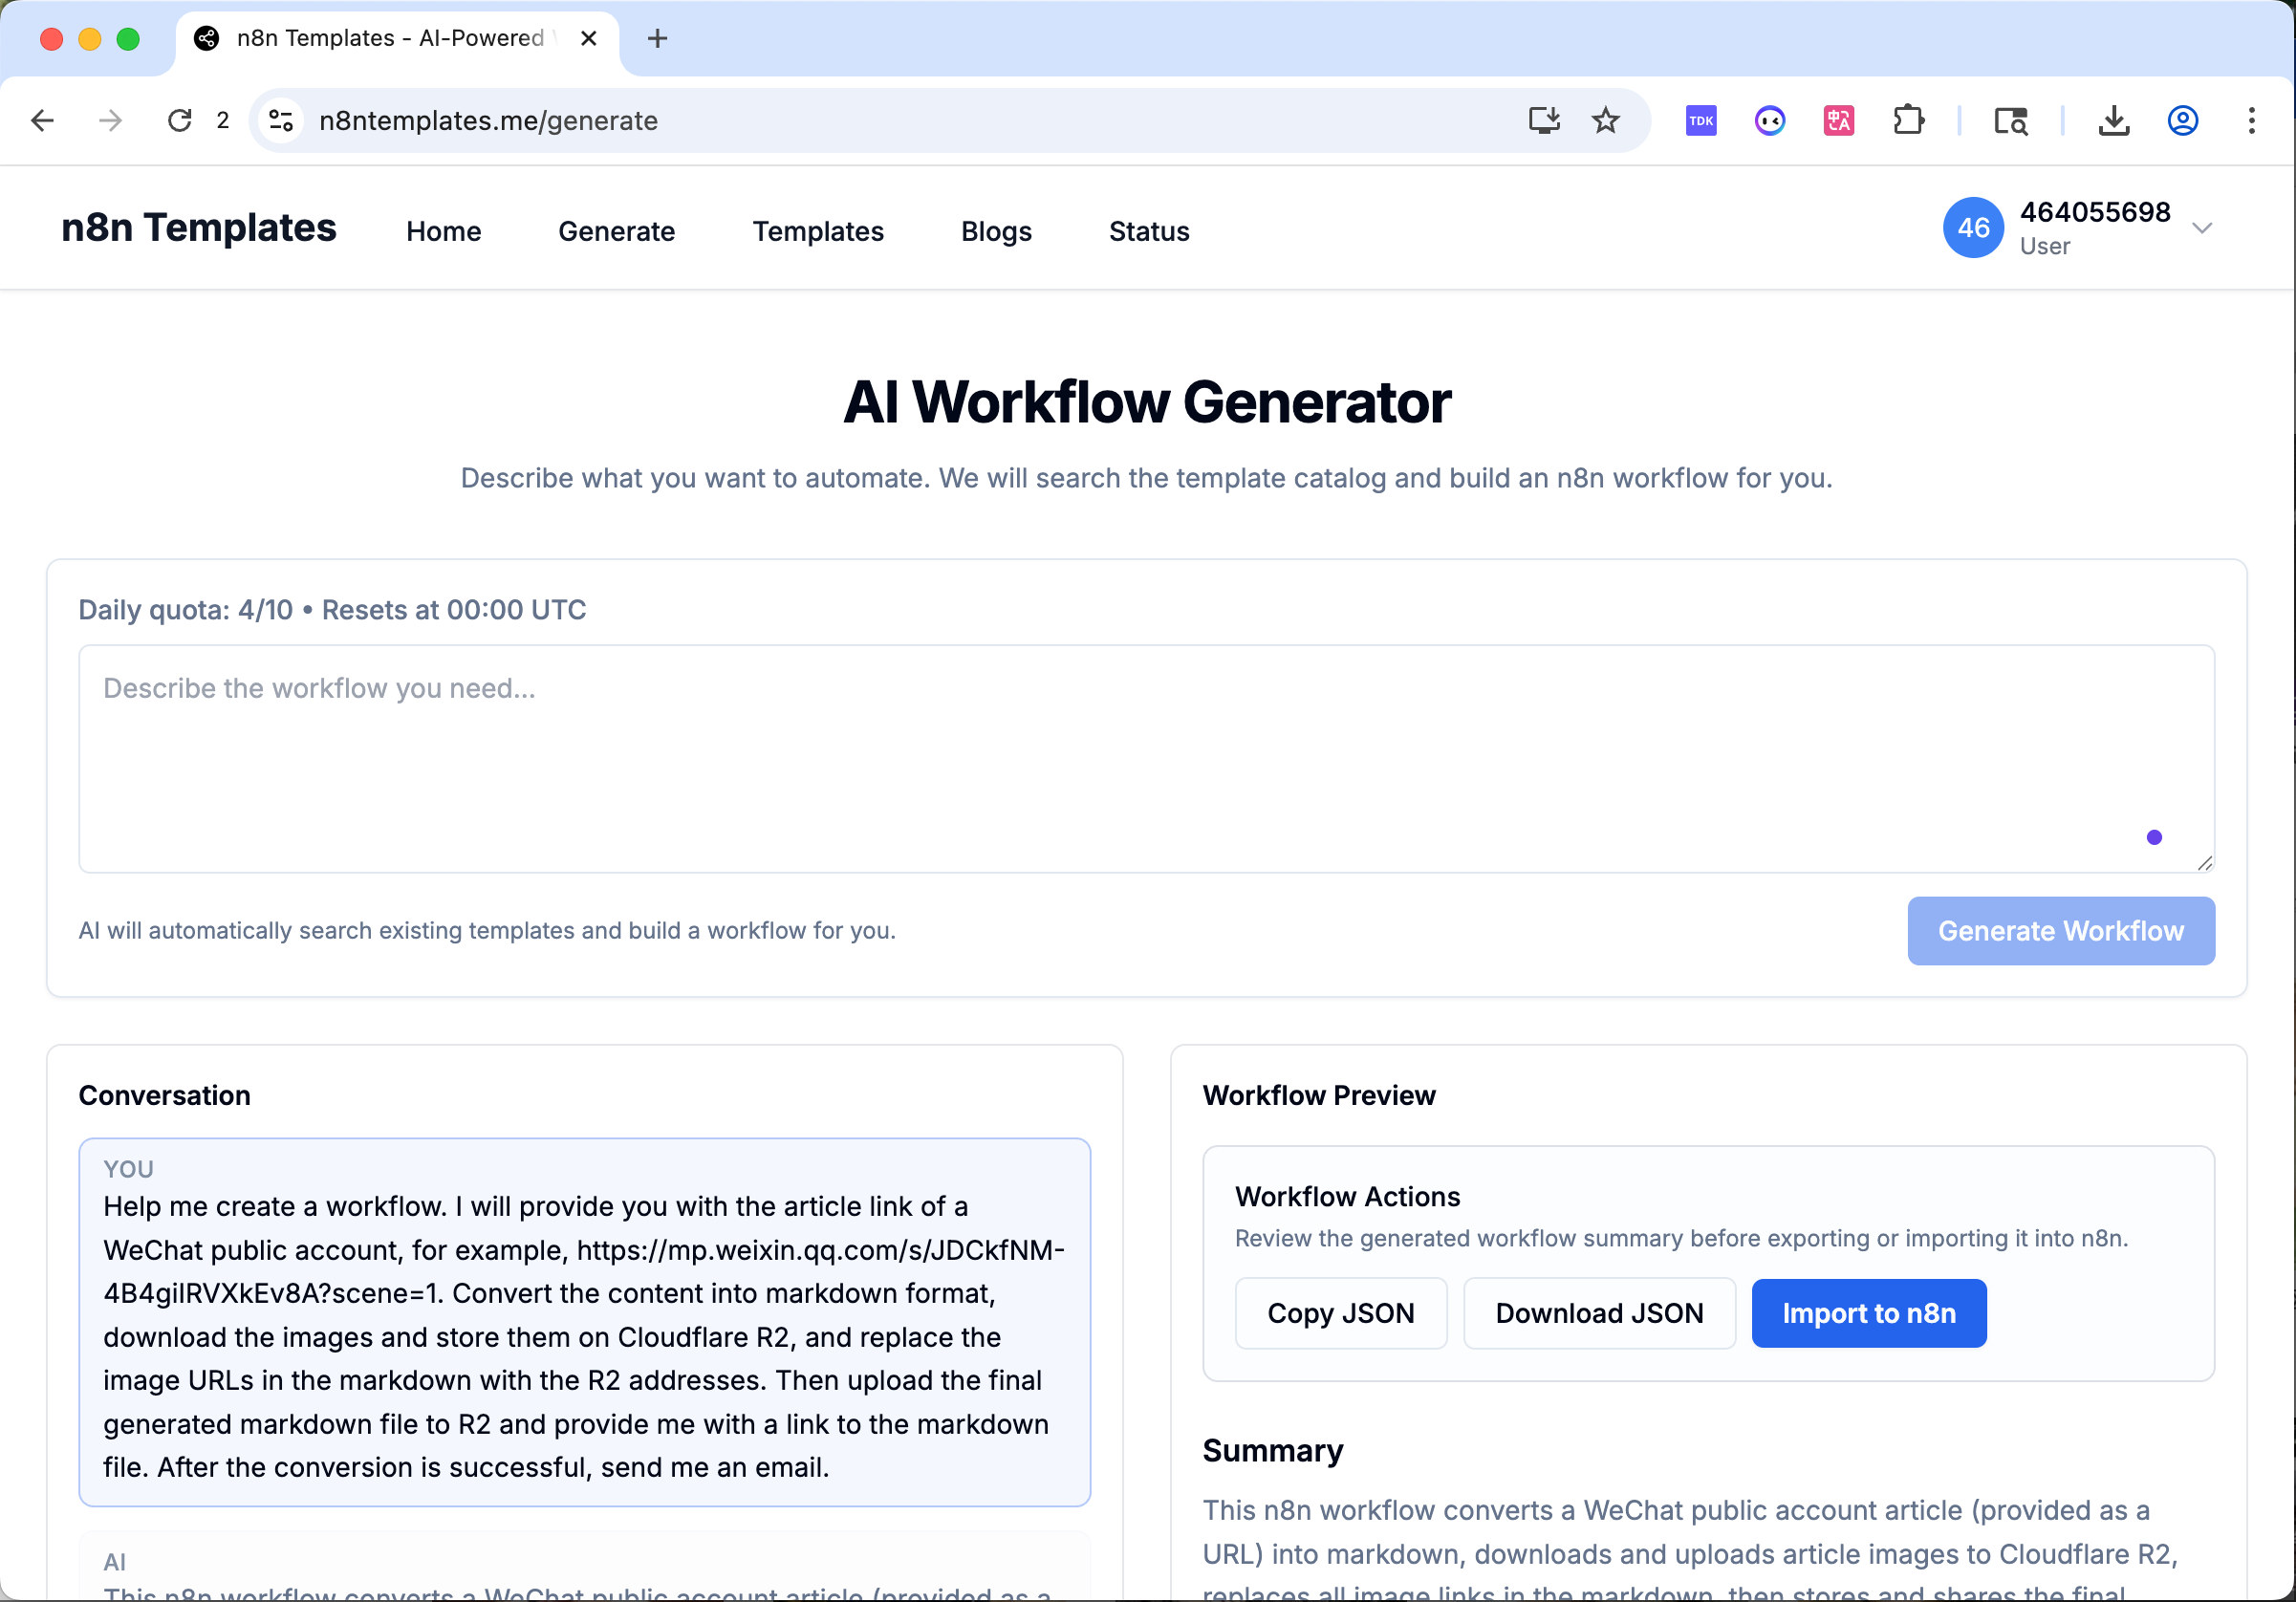Open the Blogs navigation item
This screenshot has width=2296, height=1602.
click(995, 231)
